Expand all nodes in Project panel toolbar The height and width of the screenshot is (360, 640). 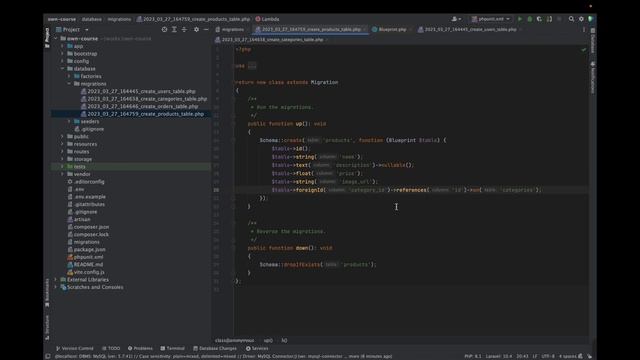pyautogui.click(x=174, y=29)
